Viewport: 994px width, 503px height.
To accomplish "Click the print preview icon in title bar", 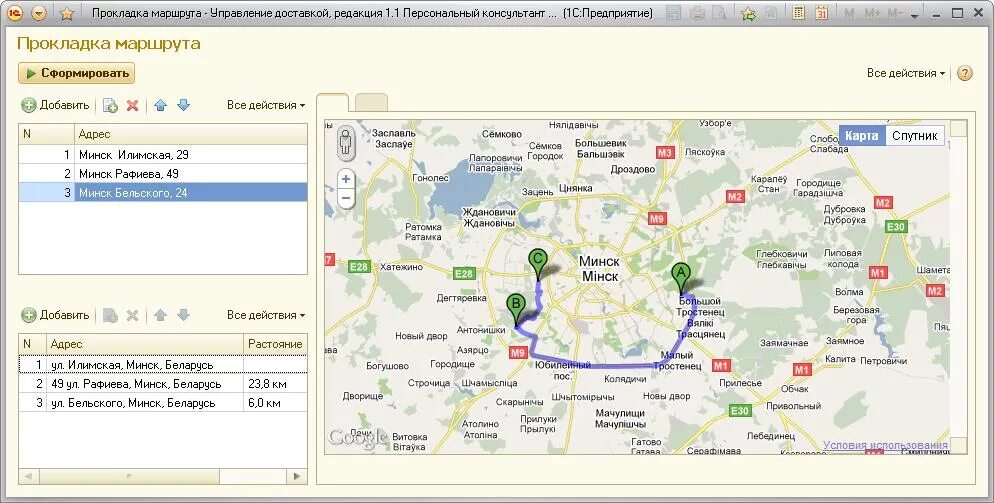I will 719,13.
